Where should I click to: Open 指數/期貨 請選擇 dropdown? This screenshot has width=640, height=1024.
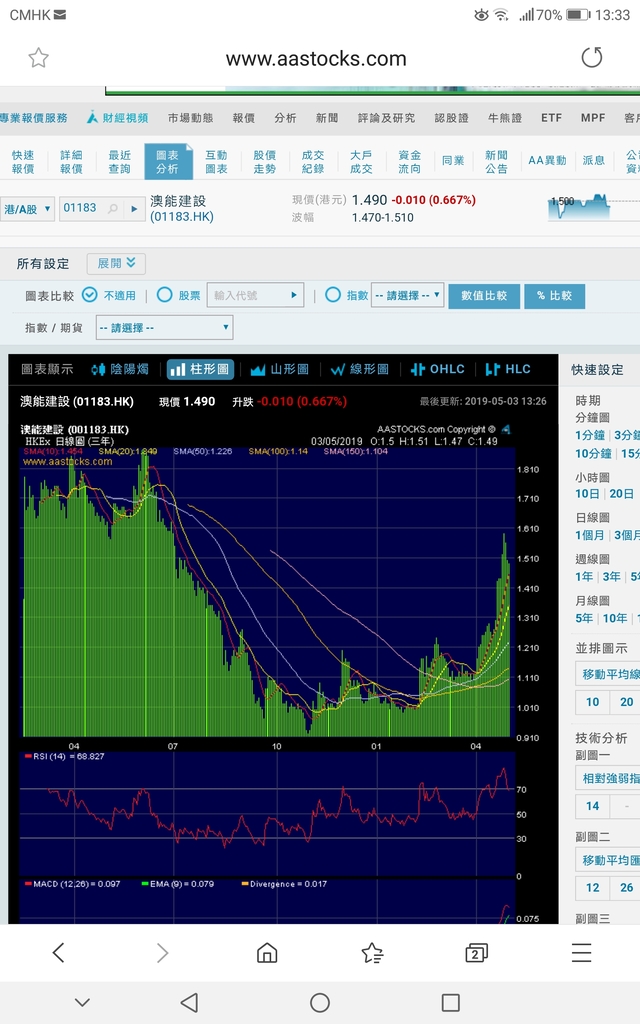click(x=165, y=328)
